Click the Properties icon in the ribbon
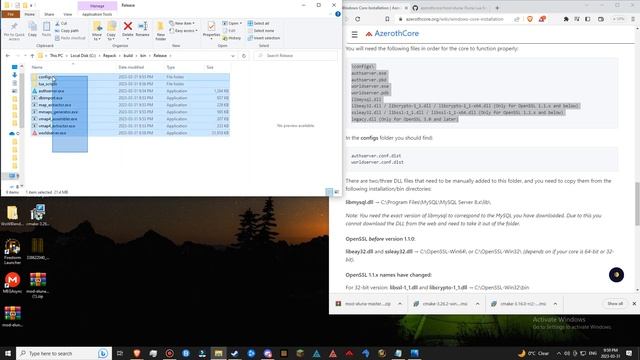640x360 pixels. (211, 29)
